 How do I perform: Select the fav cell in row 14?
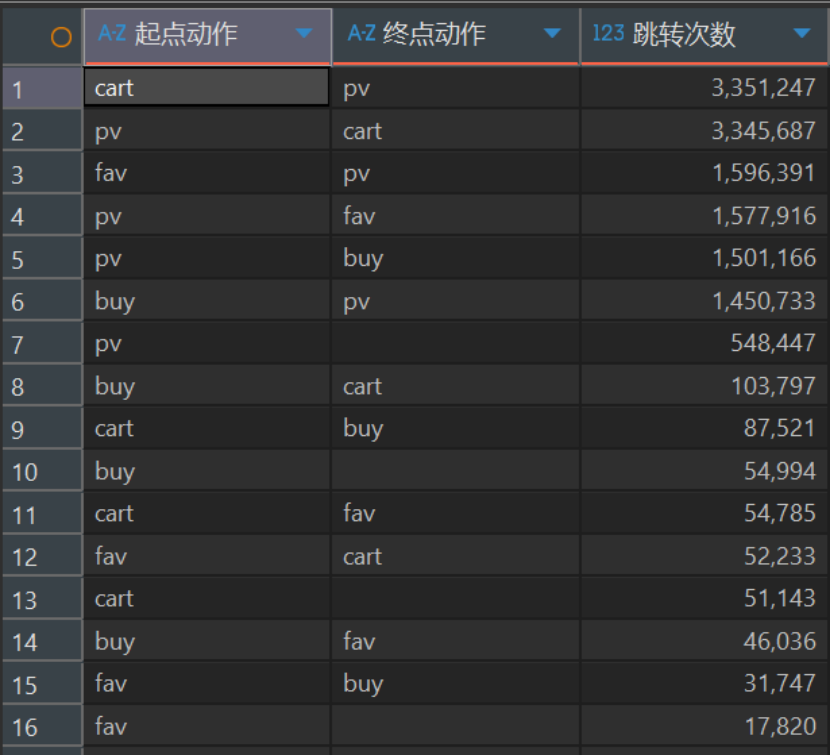pos(455,641)
